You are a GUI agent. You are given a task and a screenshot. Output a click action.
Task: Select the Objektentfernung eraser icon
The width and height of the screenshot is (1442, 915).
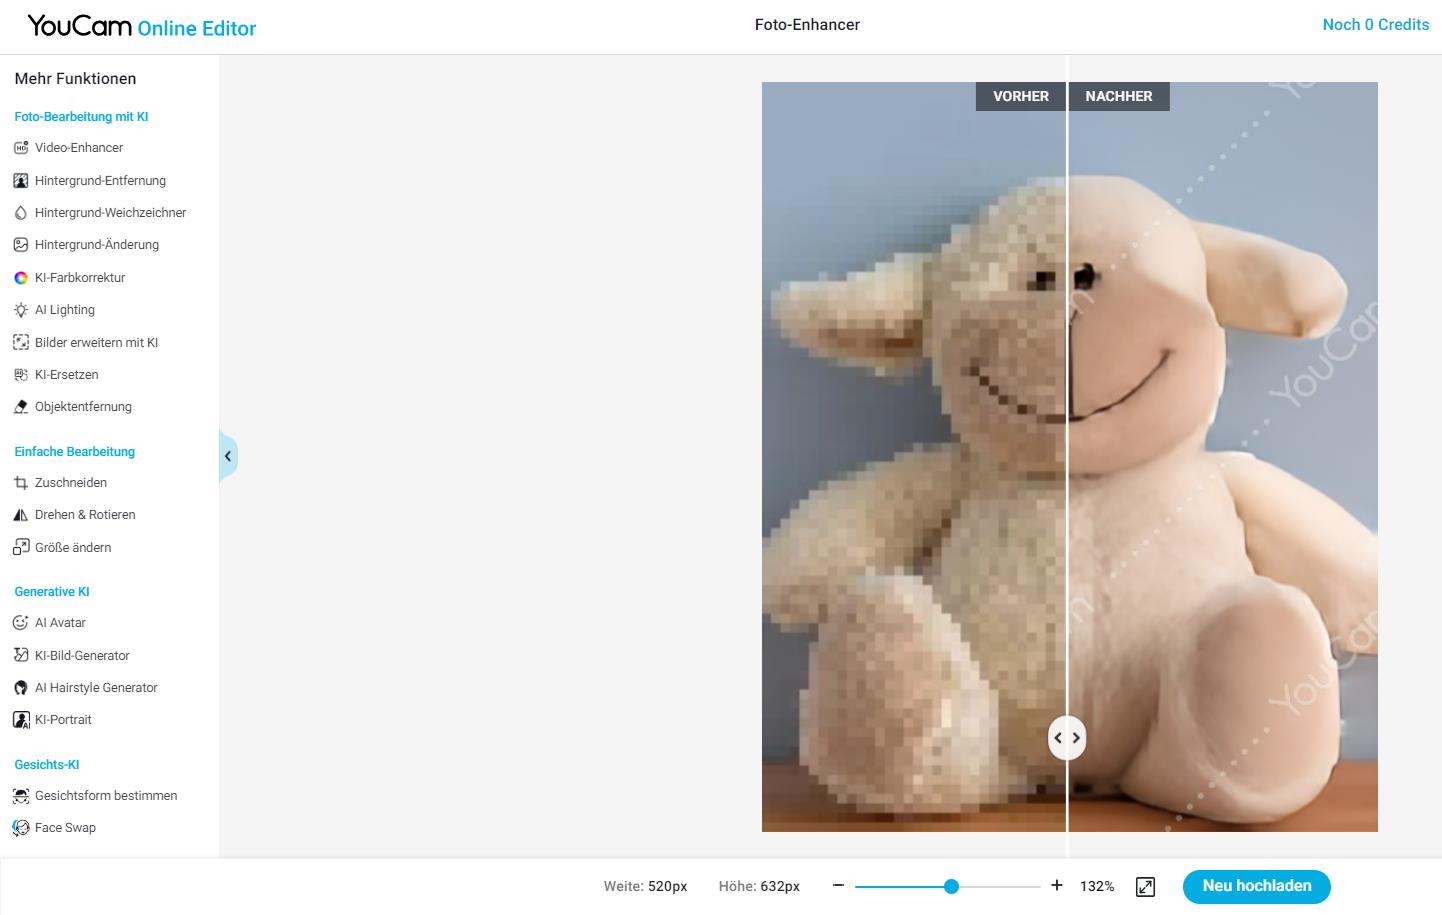tap(21, 407)
